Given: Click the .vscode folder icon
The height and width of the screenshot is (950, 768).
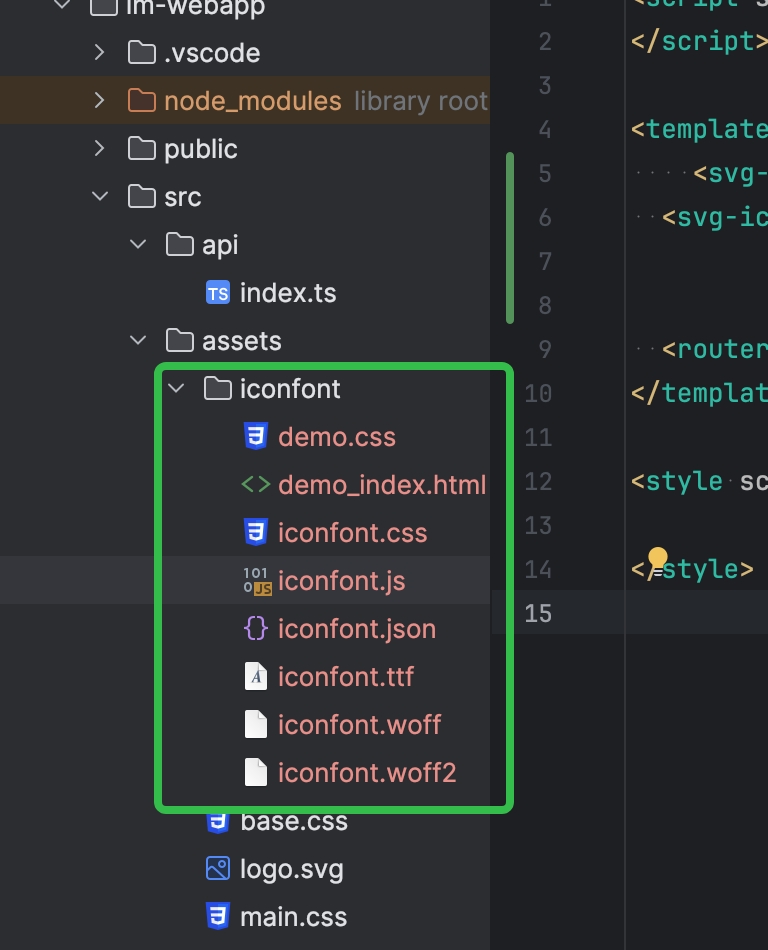Looking at the screenshot, I should click(142, 53).
